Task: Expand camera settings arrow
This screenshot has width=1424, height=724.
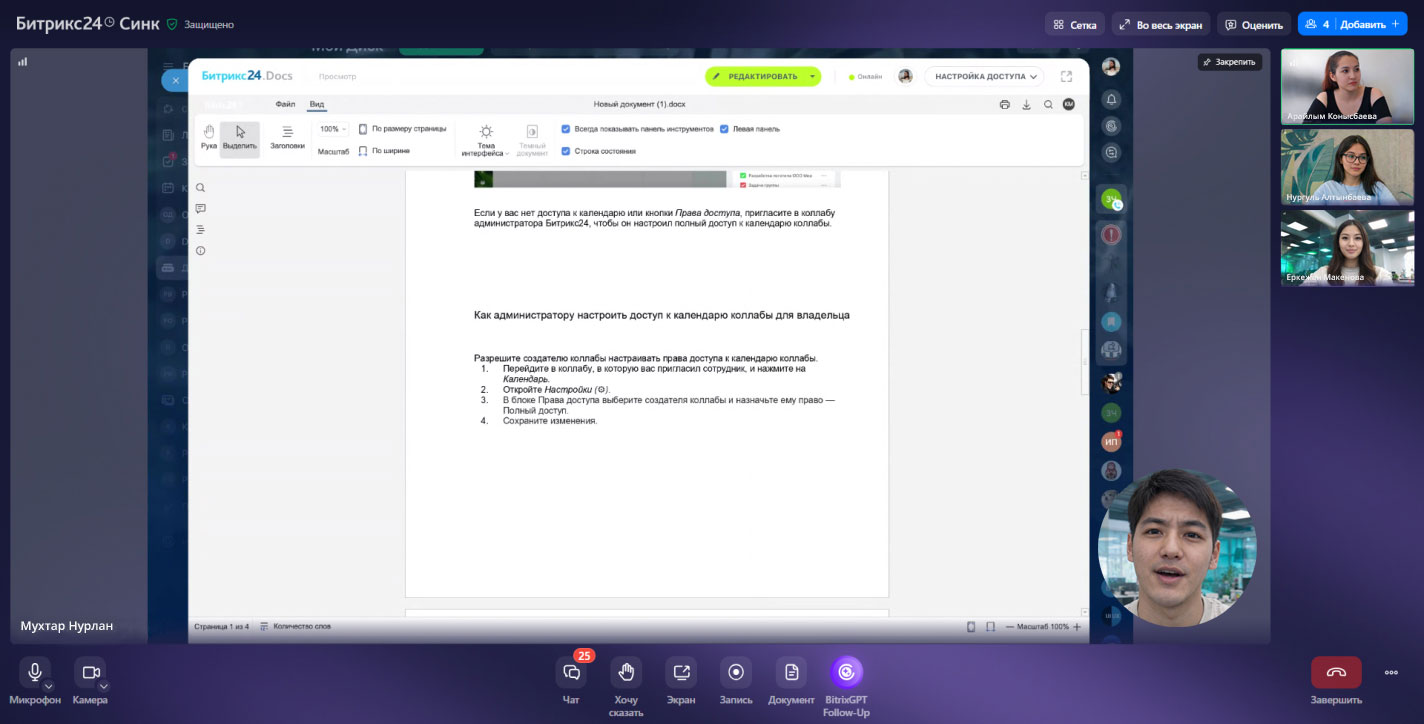Action: [x=103, y=686]
